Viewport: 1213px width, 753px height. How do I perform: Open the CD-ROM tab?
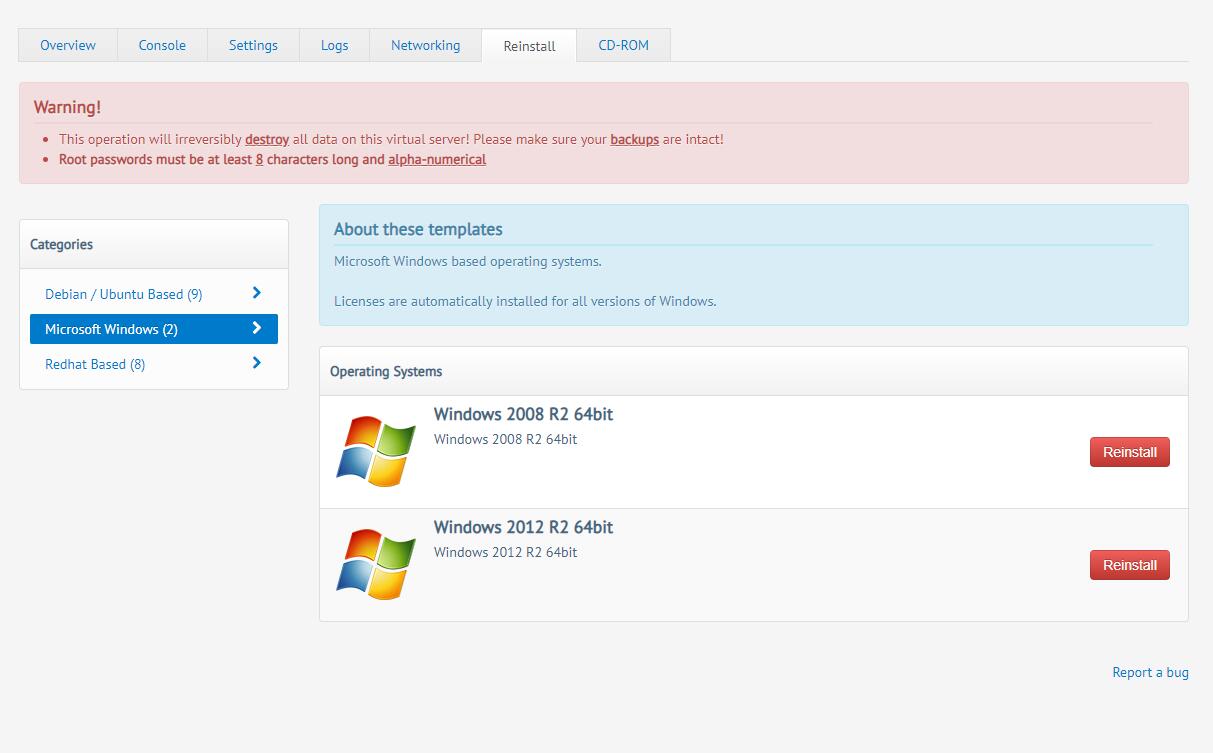pos(623,45)
